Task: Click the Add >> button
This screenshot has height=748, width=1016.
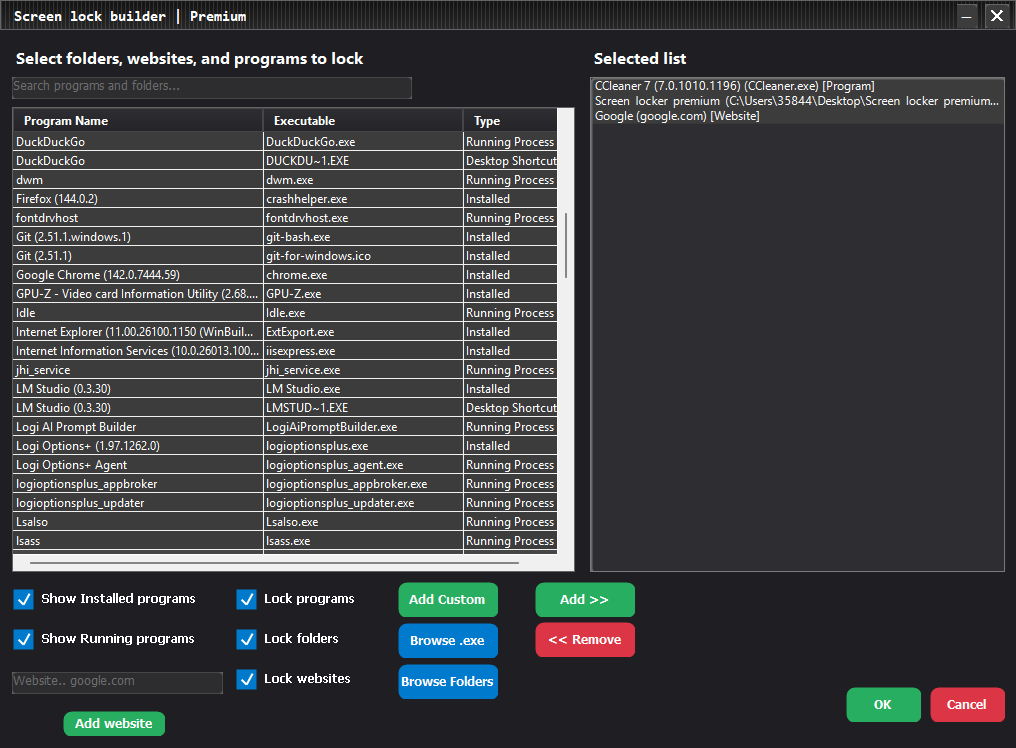Action: coord(584,599)
